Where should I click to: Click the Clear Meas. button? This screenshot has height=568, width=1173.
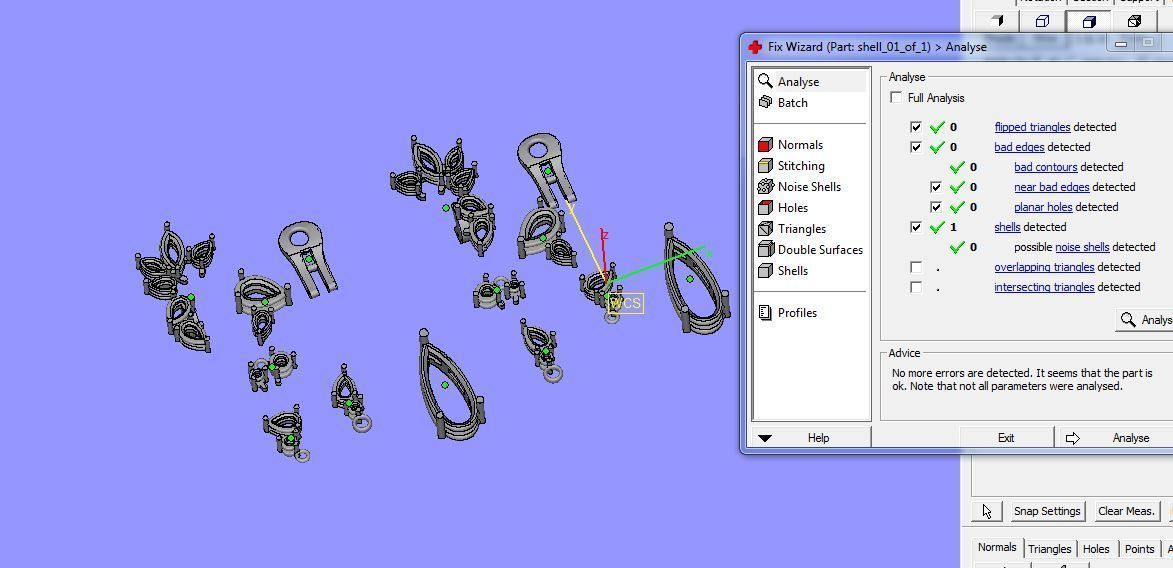tap(1126, 511)
